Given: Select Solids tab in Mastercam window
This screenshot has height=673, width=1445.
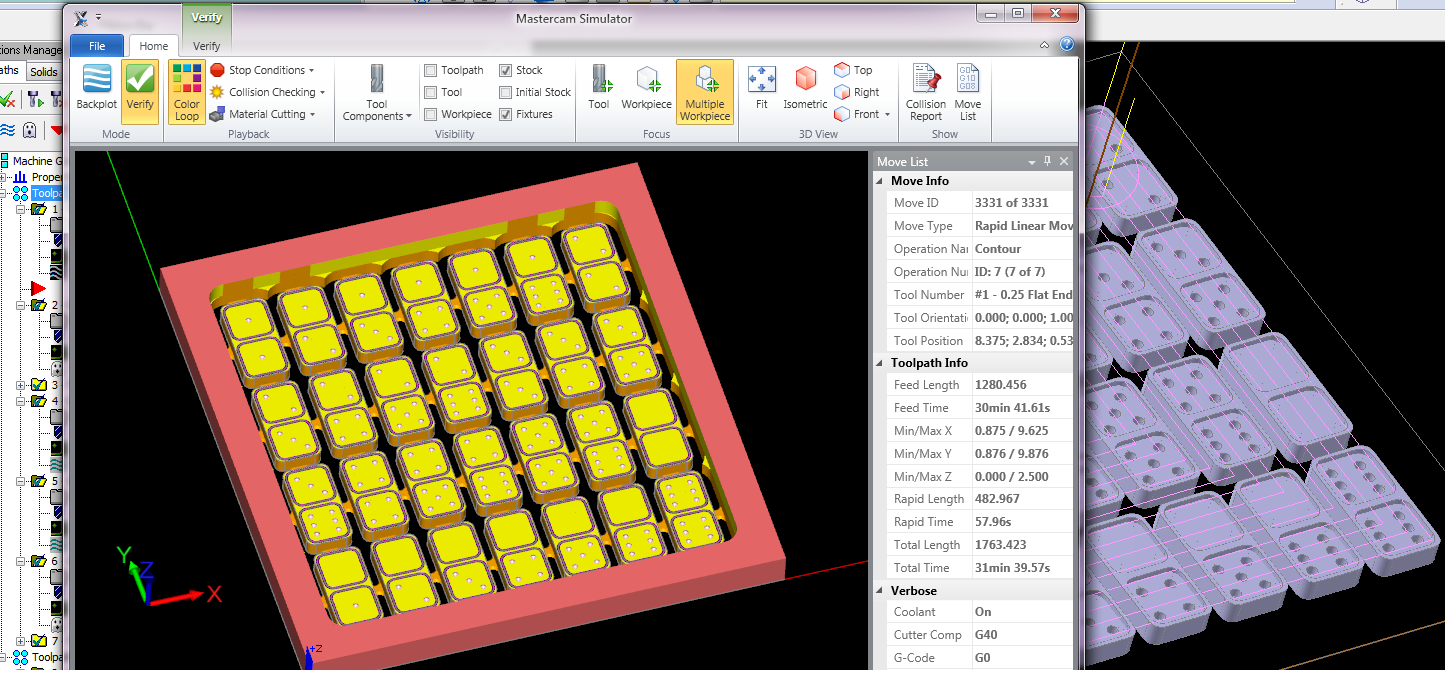Looking at the screenshot, I should 43,71.
